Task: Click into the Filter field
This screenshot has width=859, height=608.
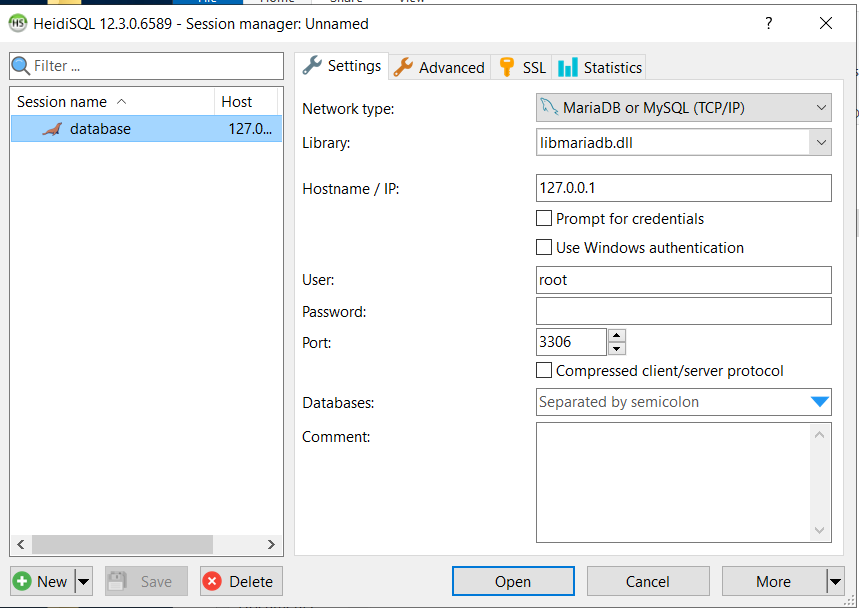Action: coord(146,66)
